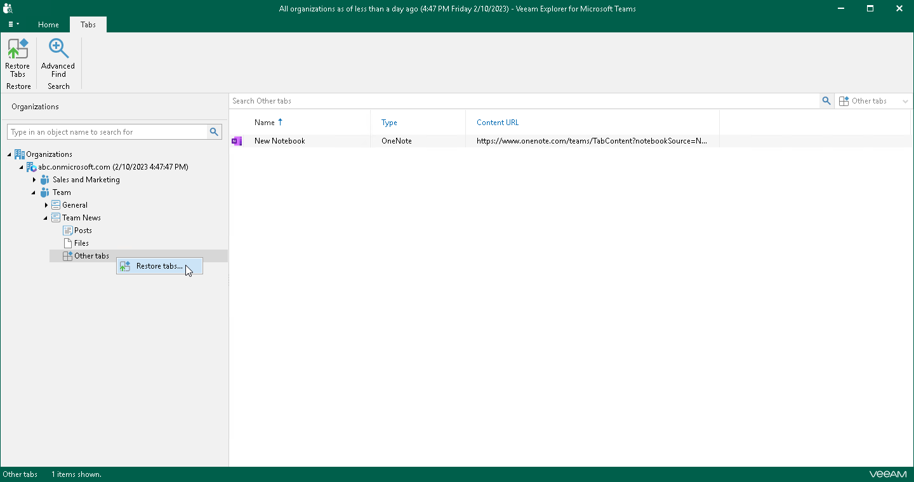914x482 pixels.
Task: Click the Posts icon in tree
Action: coord(68,231)
